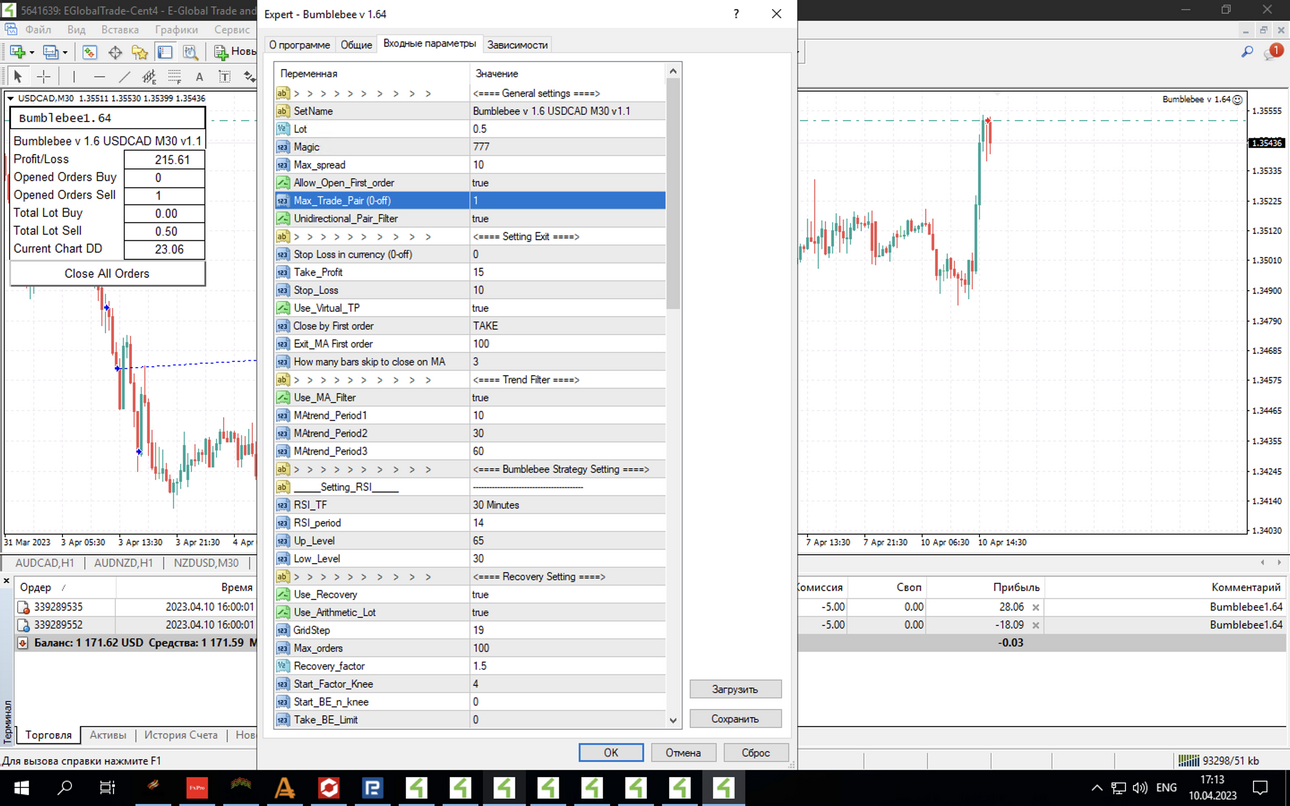Open the AUDNZD,H1 chart tab

pyautogui.click(x=123, y=563)
